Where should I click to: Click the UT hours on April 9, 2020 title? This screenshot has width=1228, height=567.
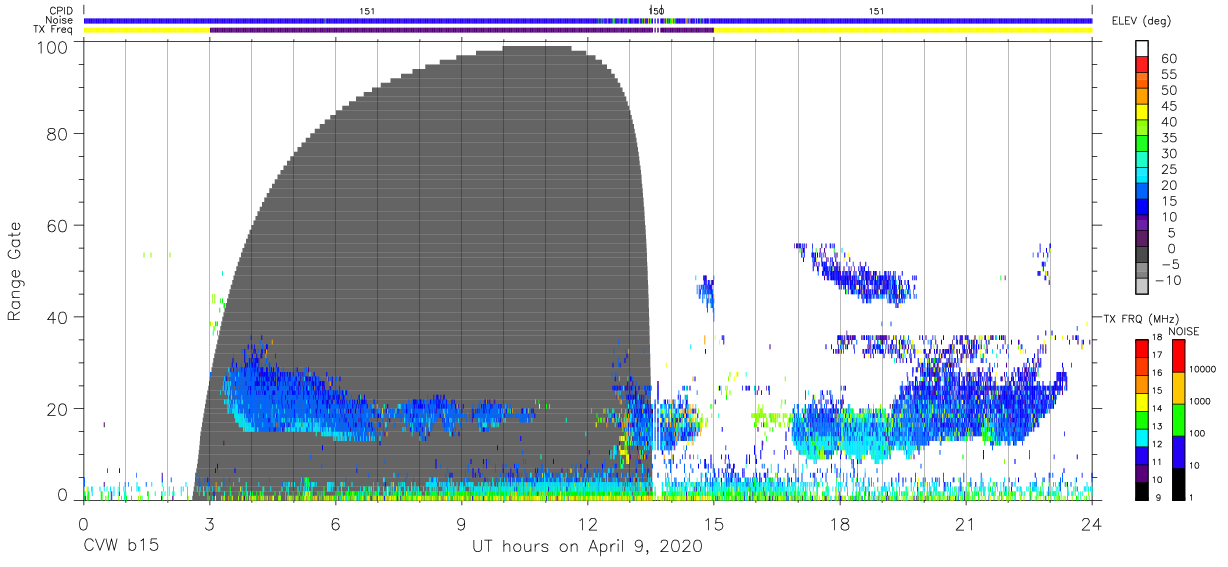point(588,547)
